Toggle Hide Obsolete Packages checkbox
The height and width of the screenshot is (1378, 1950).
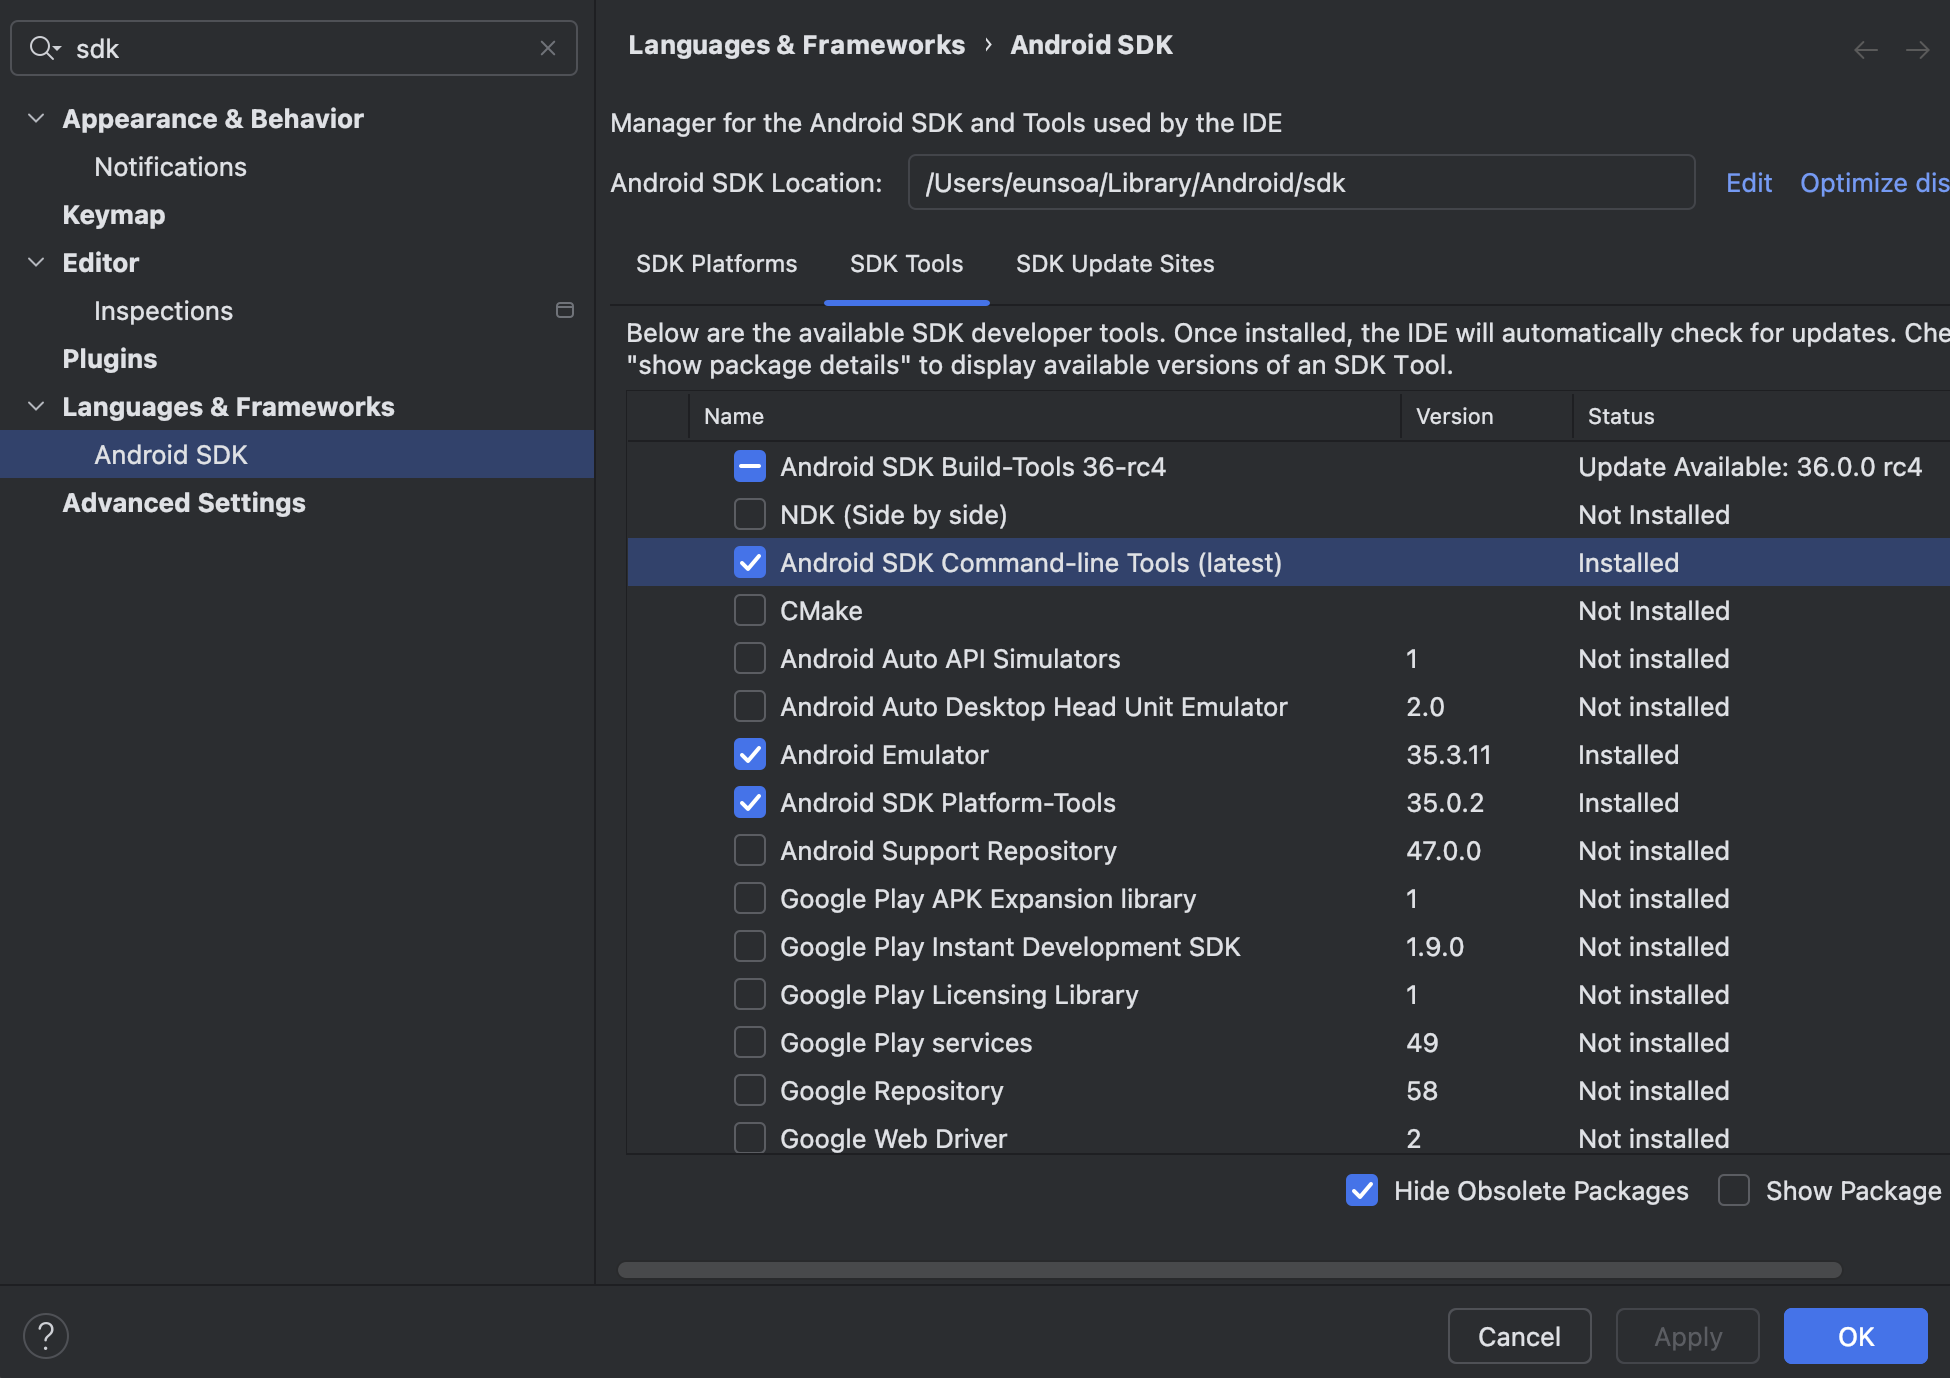click(x=1362, y=1190)
